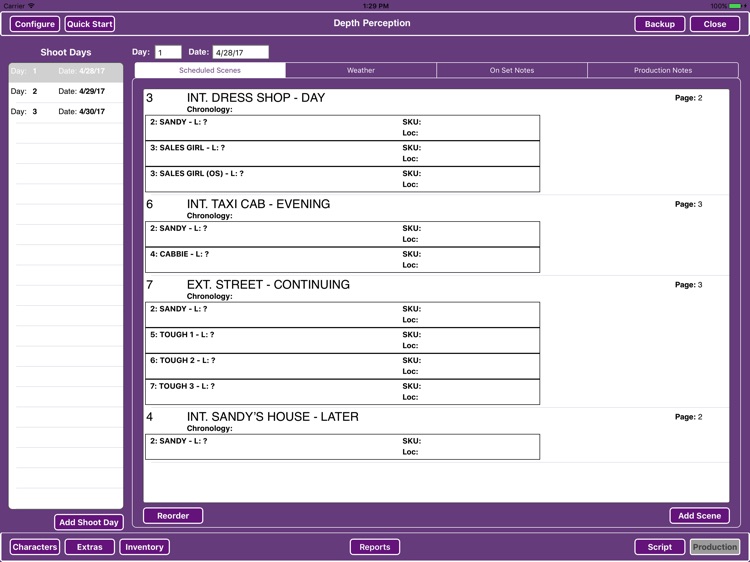Open Reports from the bottom bar
Image resolution: width=750 pixels, height=562 pixels.
pos(375,547)
